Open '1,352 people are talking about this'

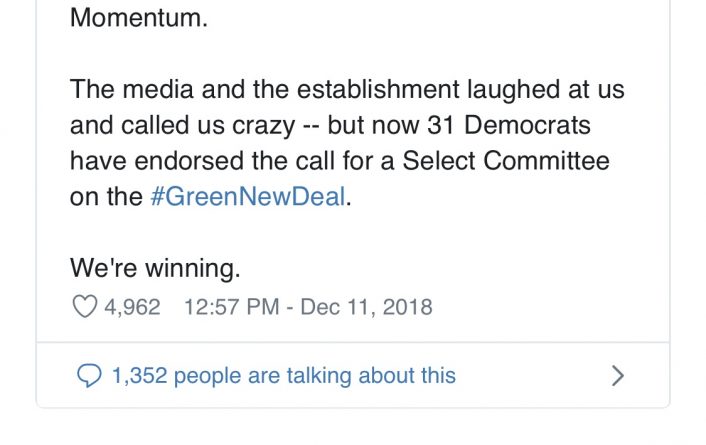tap(283, 376)
